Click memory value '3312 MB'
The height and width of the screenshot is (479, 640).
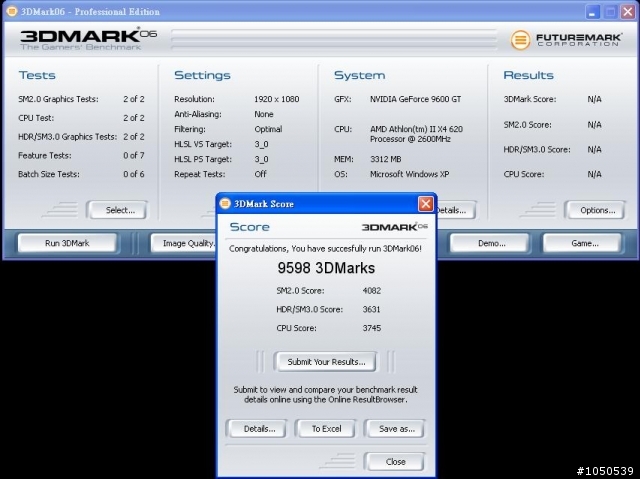click(x=386, y=159)
